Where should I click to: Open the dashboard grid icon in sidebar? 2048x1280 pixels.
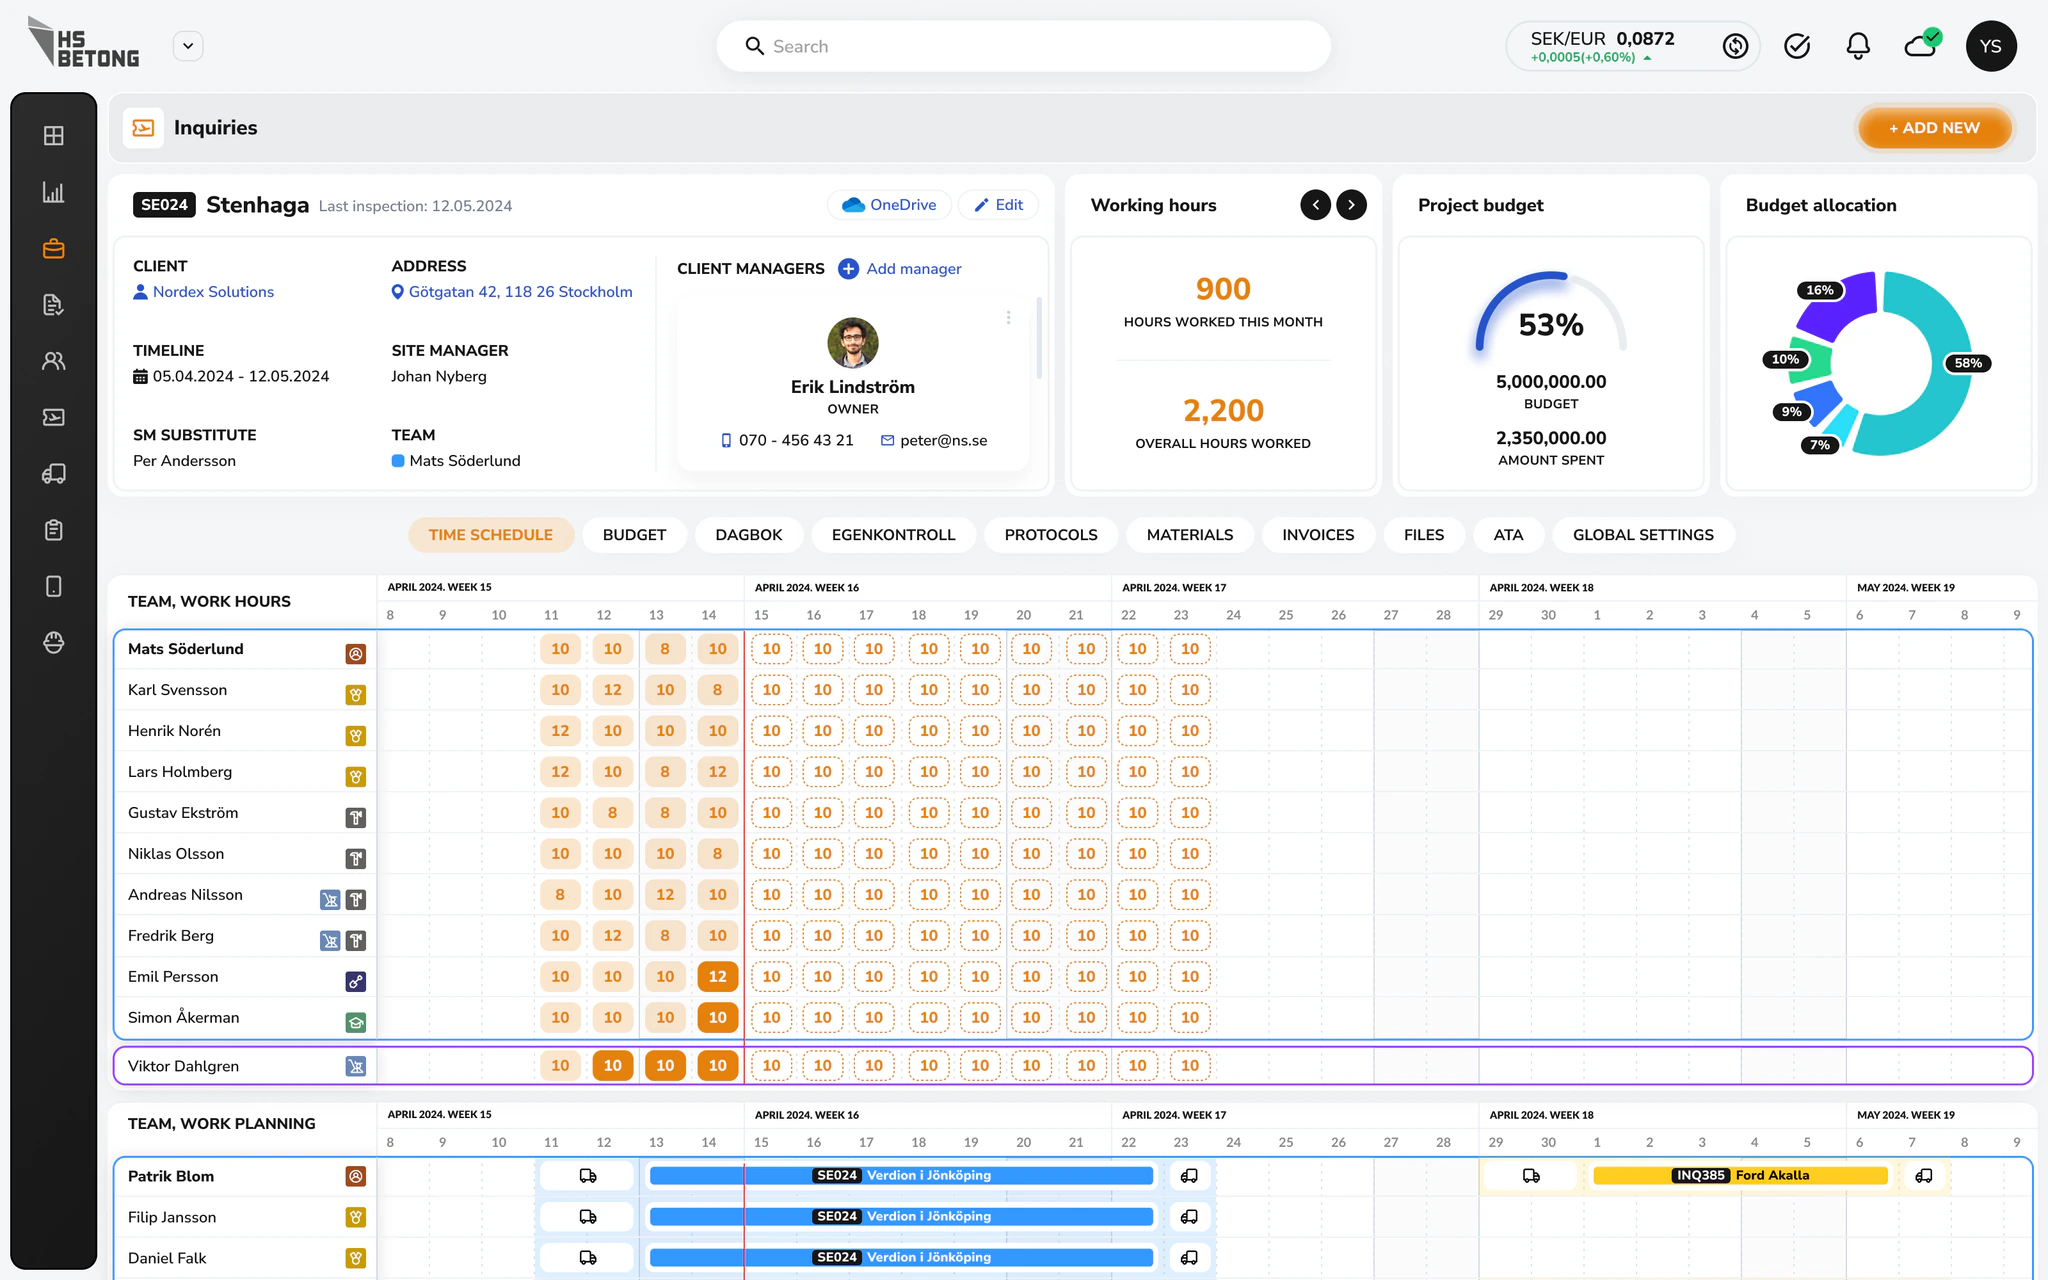point(54,136)
